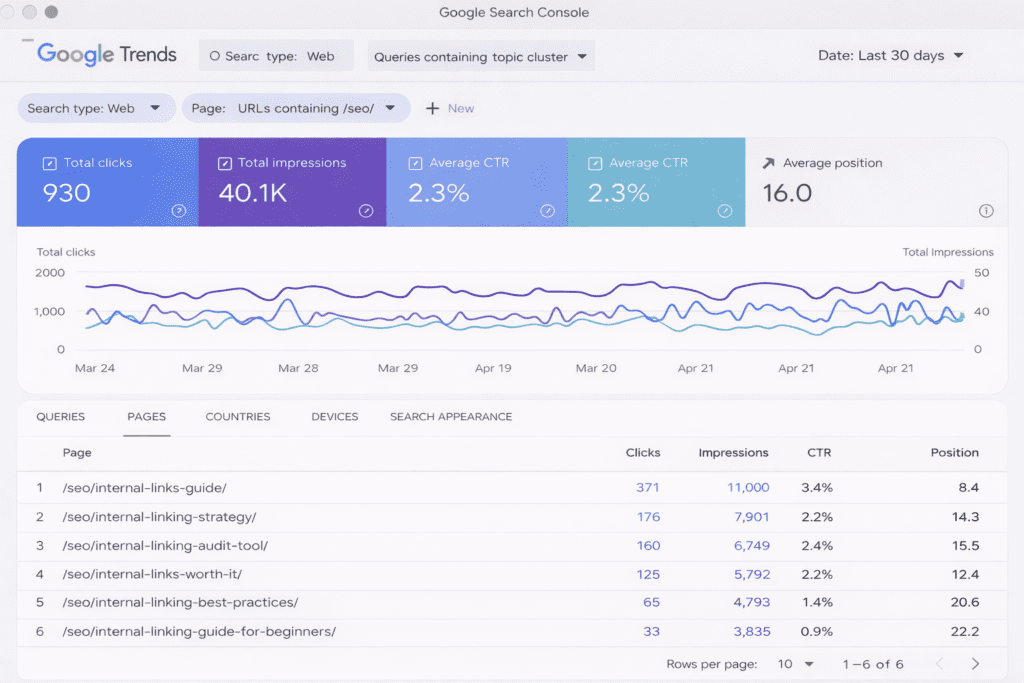Click the circular icon on Total impressions card
The width and height of the screenshot is (1024, 683).
click(366, 211)
